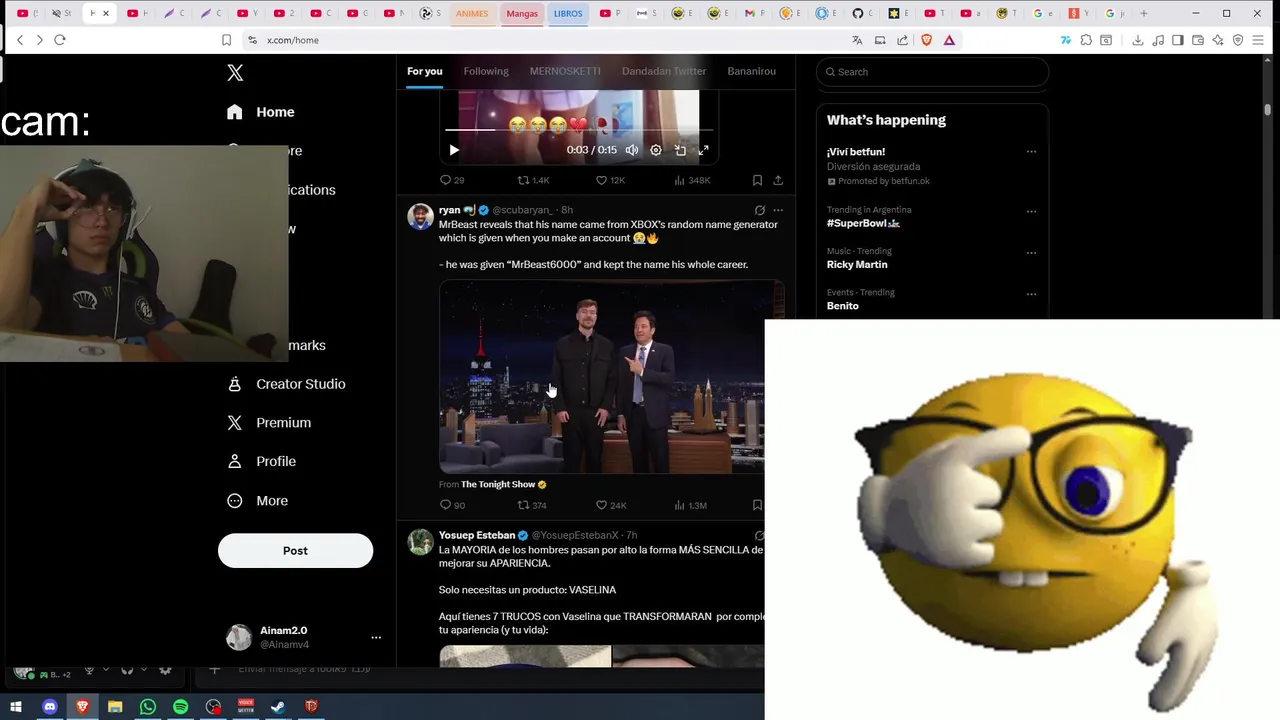
Task: Share the post with 348K views
Action: pyautogui.click(x=778, y=180)
